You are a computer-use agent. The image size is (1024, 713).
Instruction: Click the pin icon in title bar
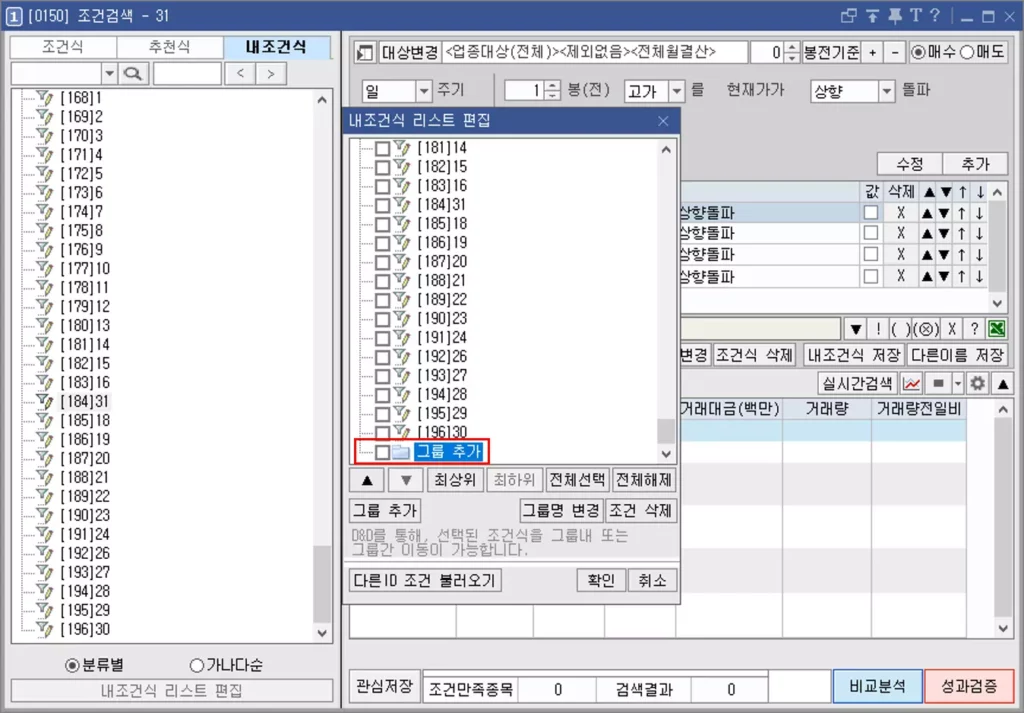pos(894,16)
